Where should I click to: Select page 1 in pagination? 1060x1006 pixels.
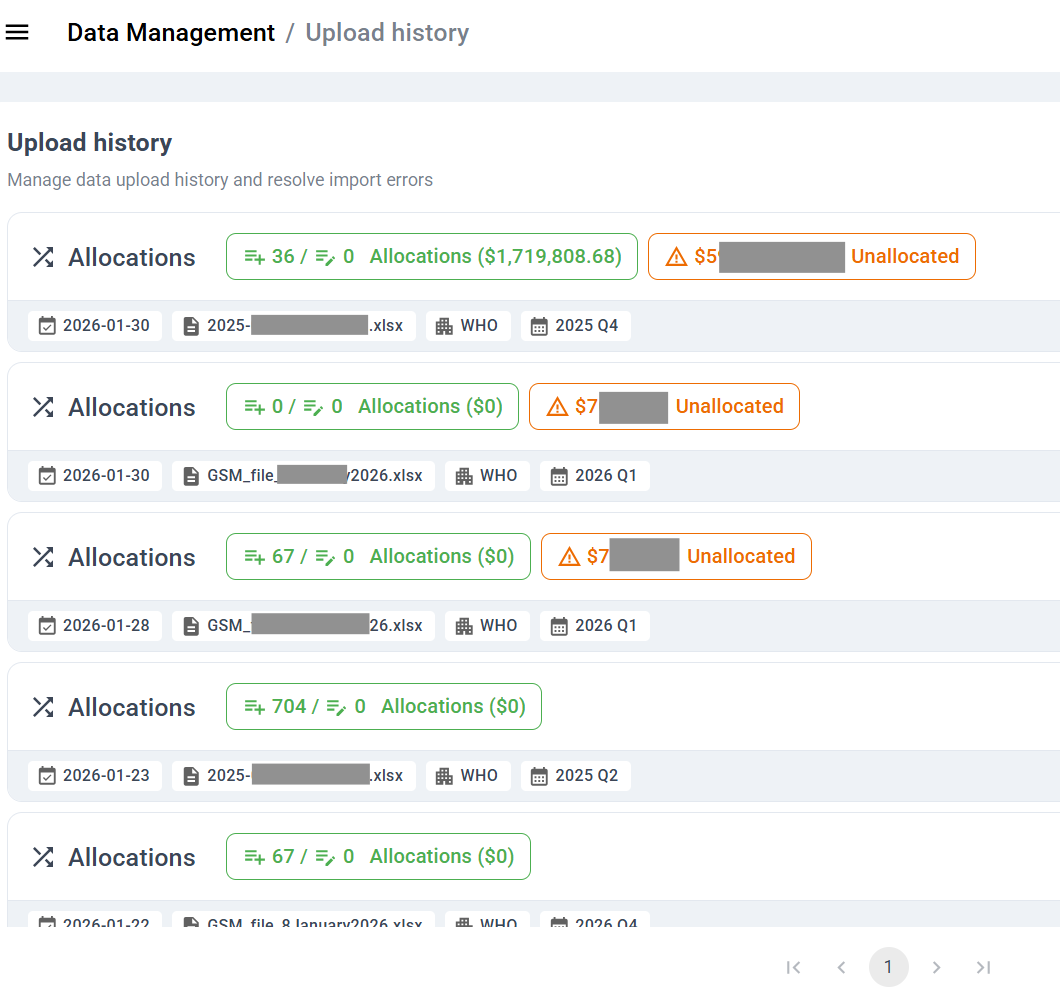[x=888, y=967]
